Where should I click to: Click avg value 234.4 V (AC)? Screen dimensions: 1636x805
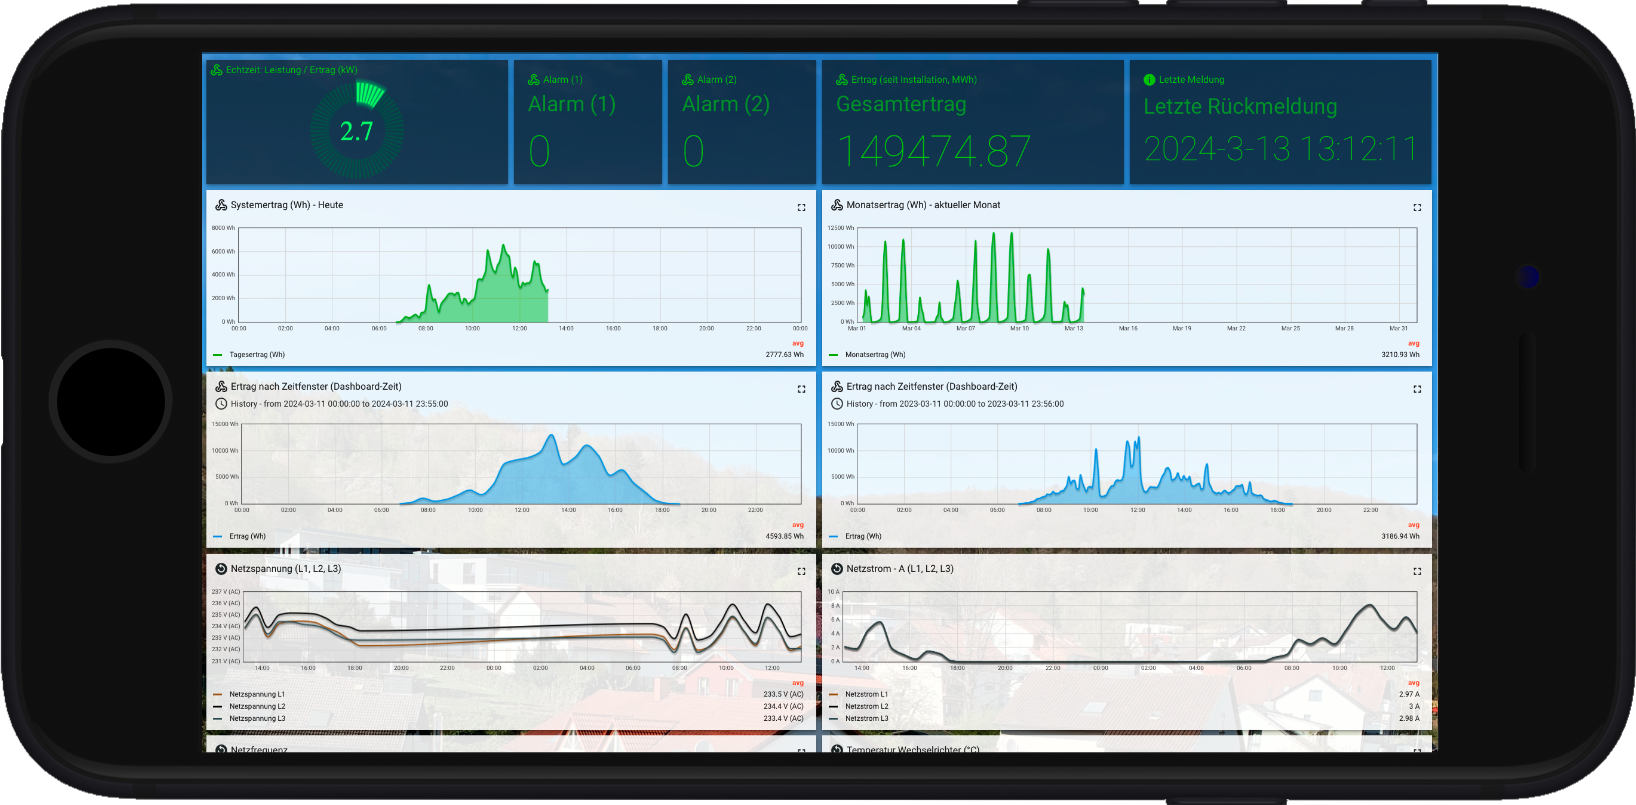click(783, 706)
